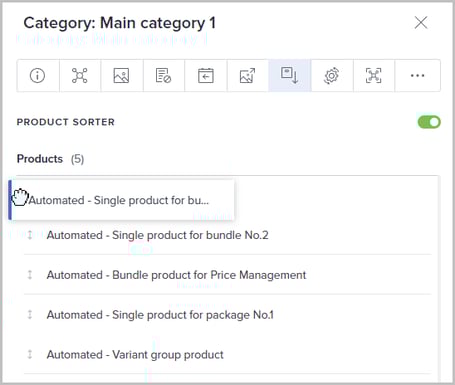Image resolution: width=455 pixels, height=385 pixels.
Task: Open the gear settings icon tab
Action: 332,76
